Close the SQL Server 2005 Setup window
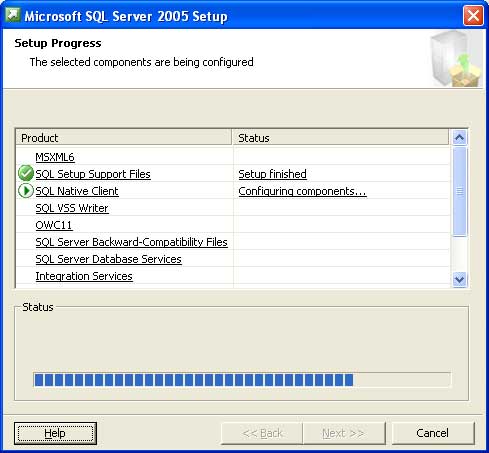 473,15
